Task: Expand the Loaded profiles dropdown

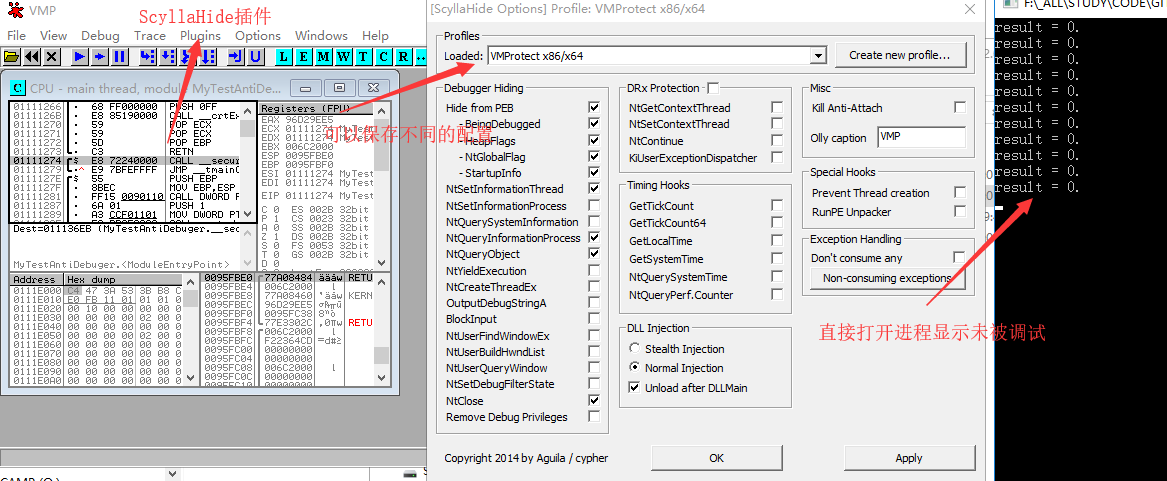Action: coord(818,56)
